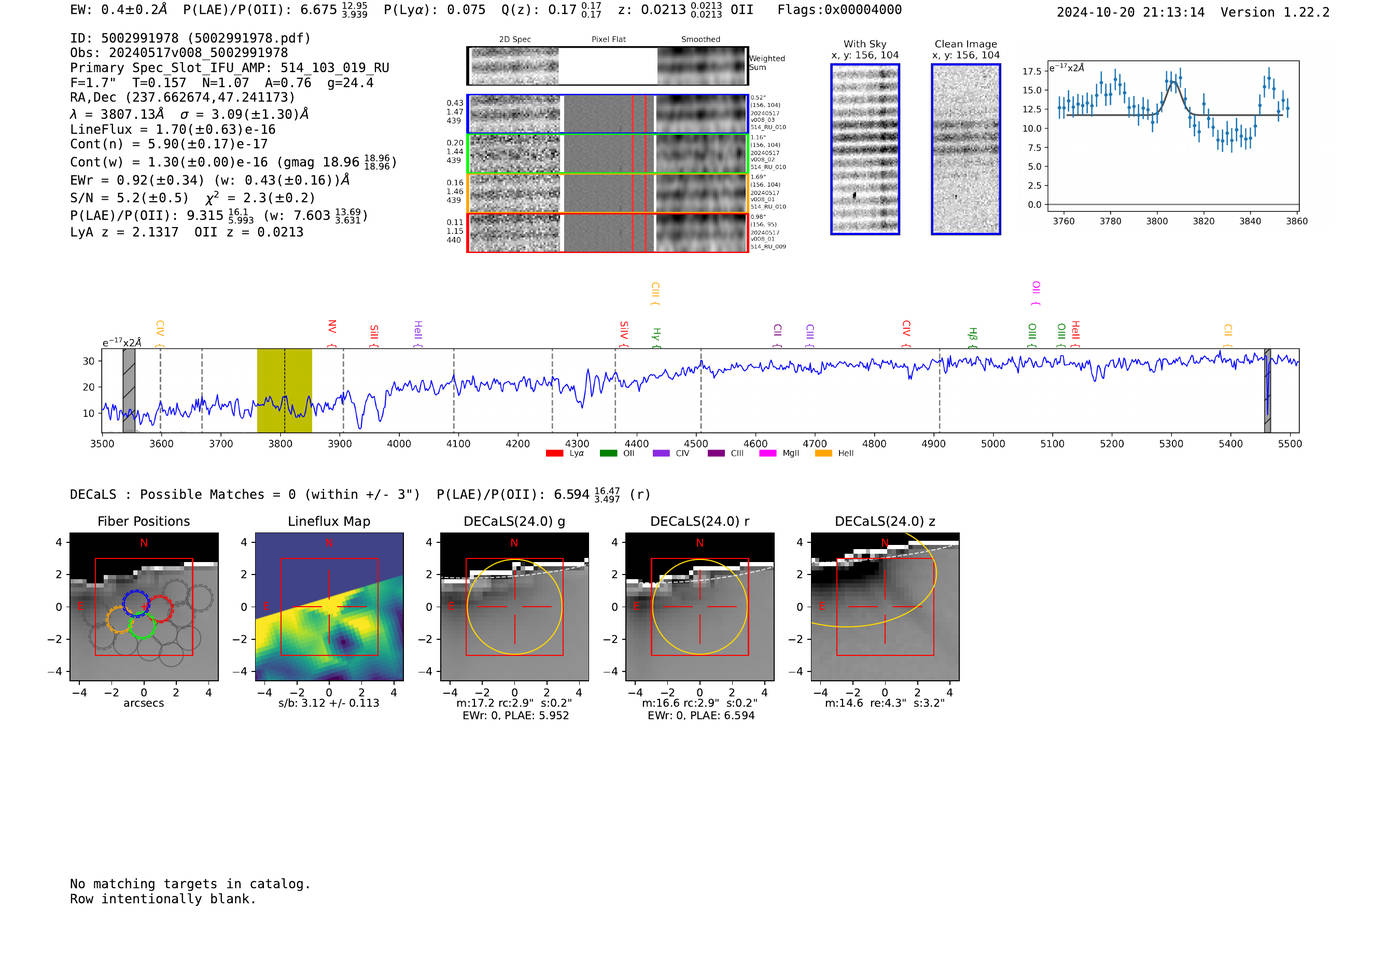Click the EWr: 0, PLAE: 5.952 label
Screen dimensions: 1400x953
[515, 715]
